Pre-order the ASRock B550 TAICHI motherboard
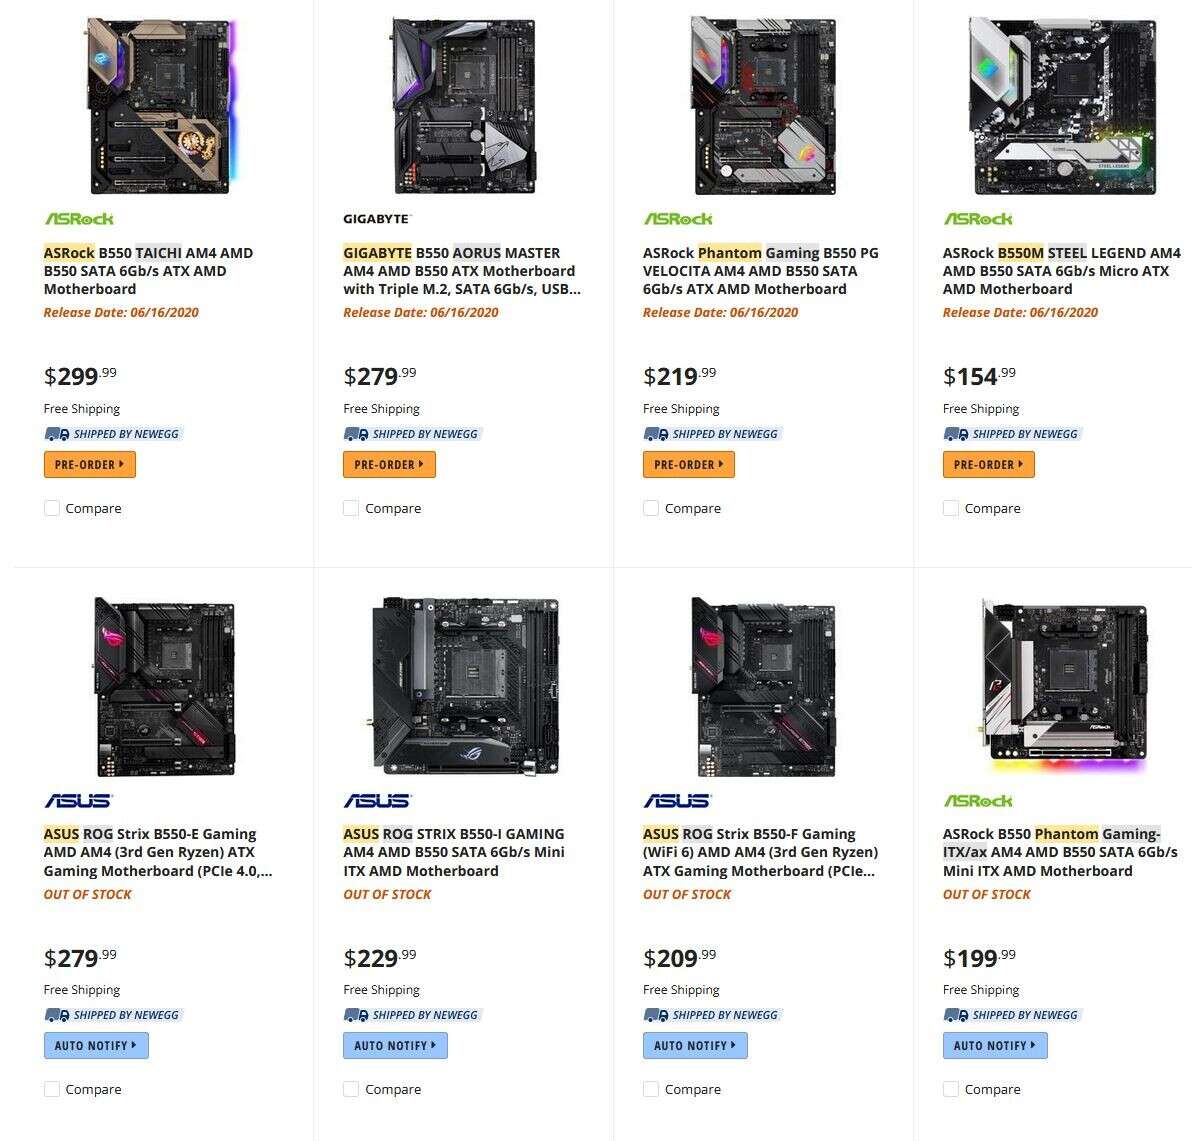The image size is (1192, 1141). click(89, 464)
